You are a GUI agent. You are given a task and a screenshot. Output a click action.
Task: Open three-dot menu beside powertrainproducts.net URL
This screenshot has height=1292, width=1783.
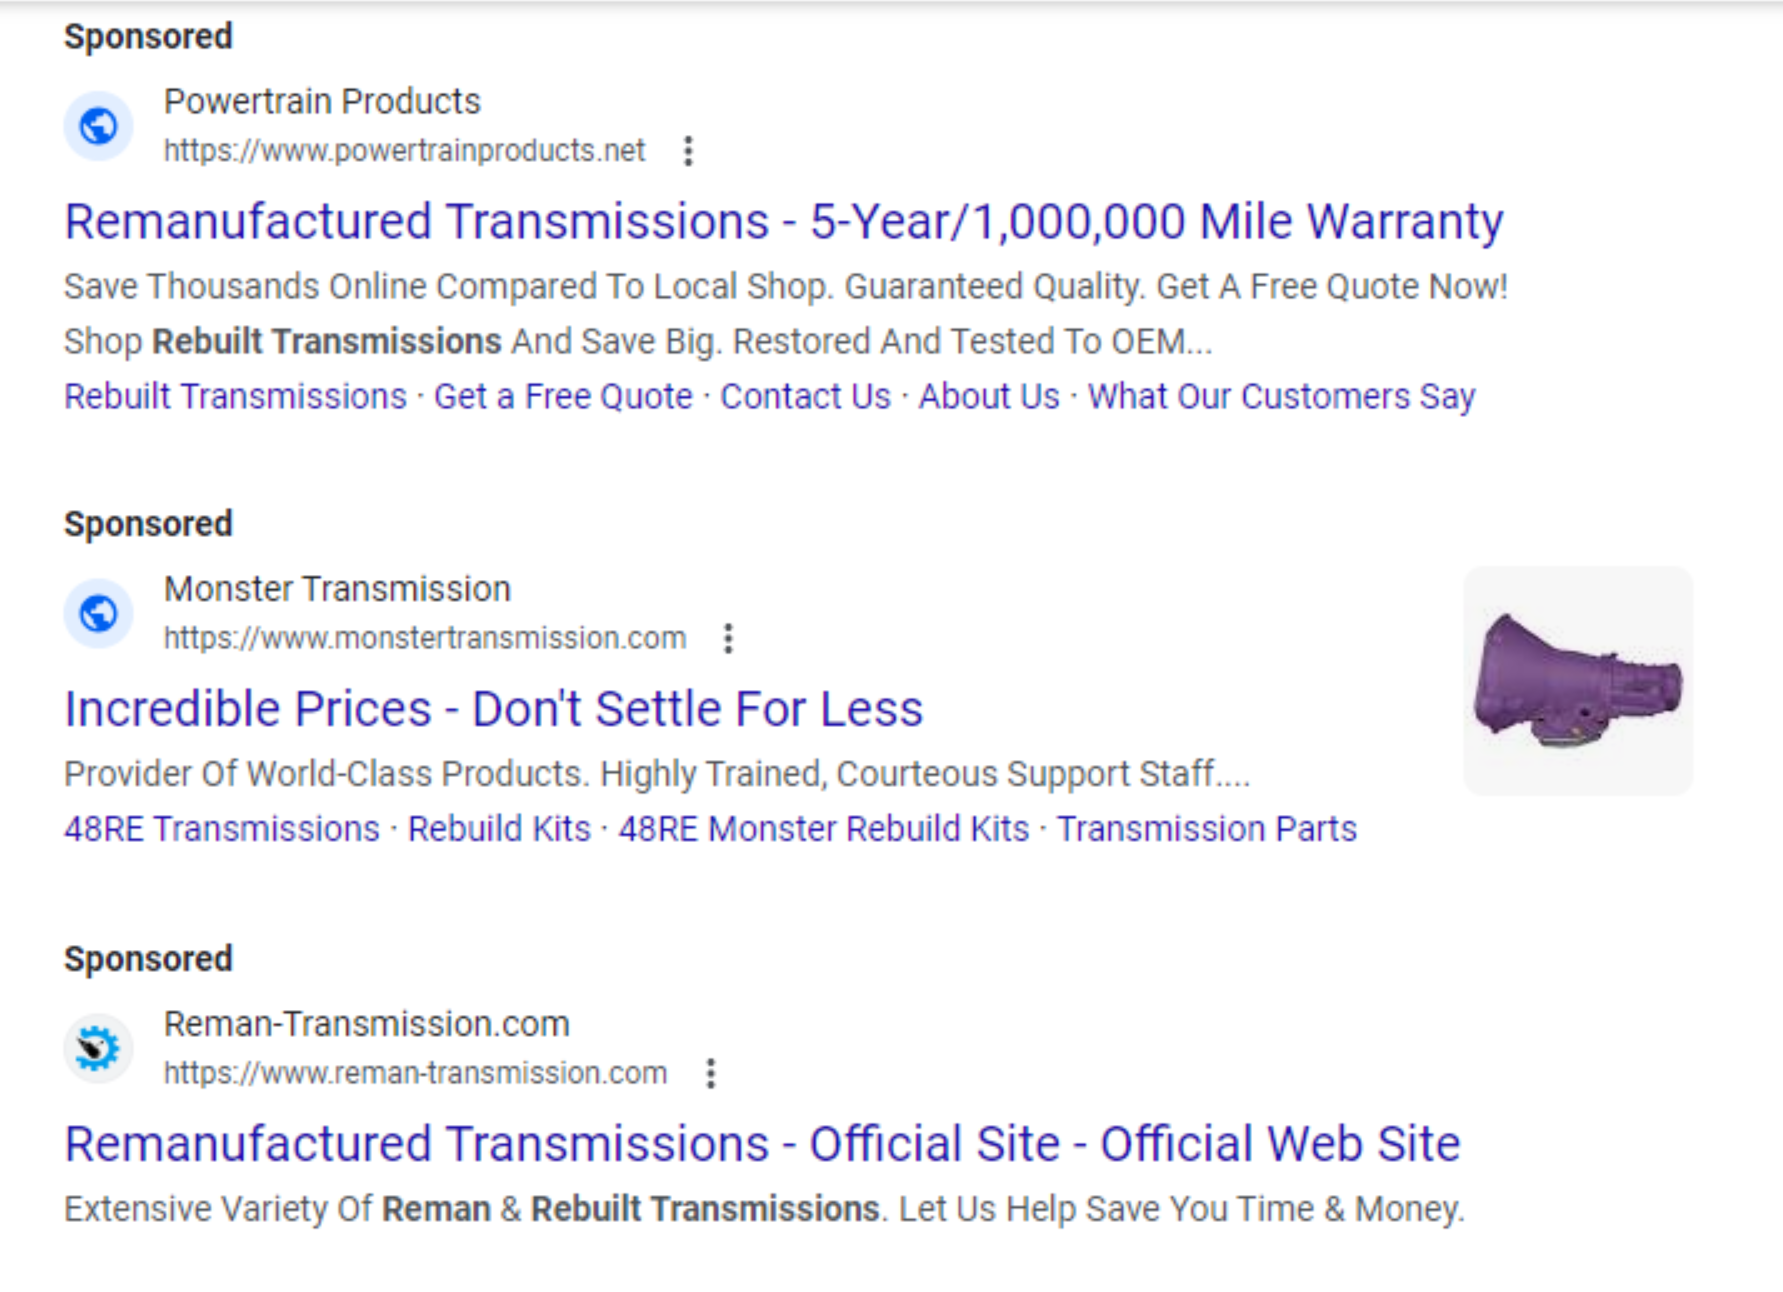[x=688, y=151]
